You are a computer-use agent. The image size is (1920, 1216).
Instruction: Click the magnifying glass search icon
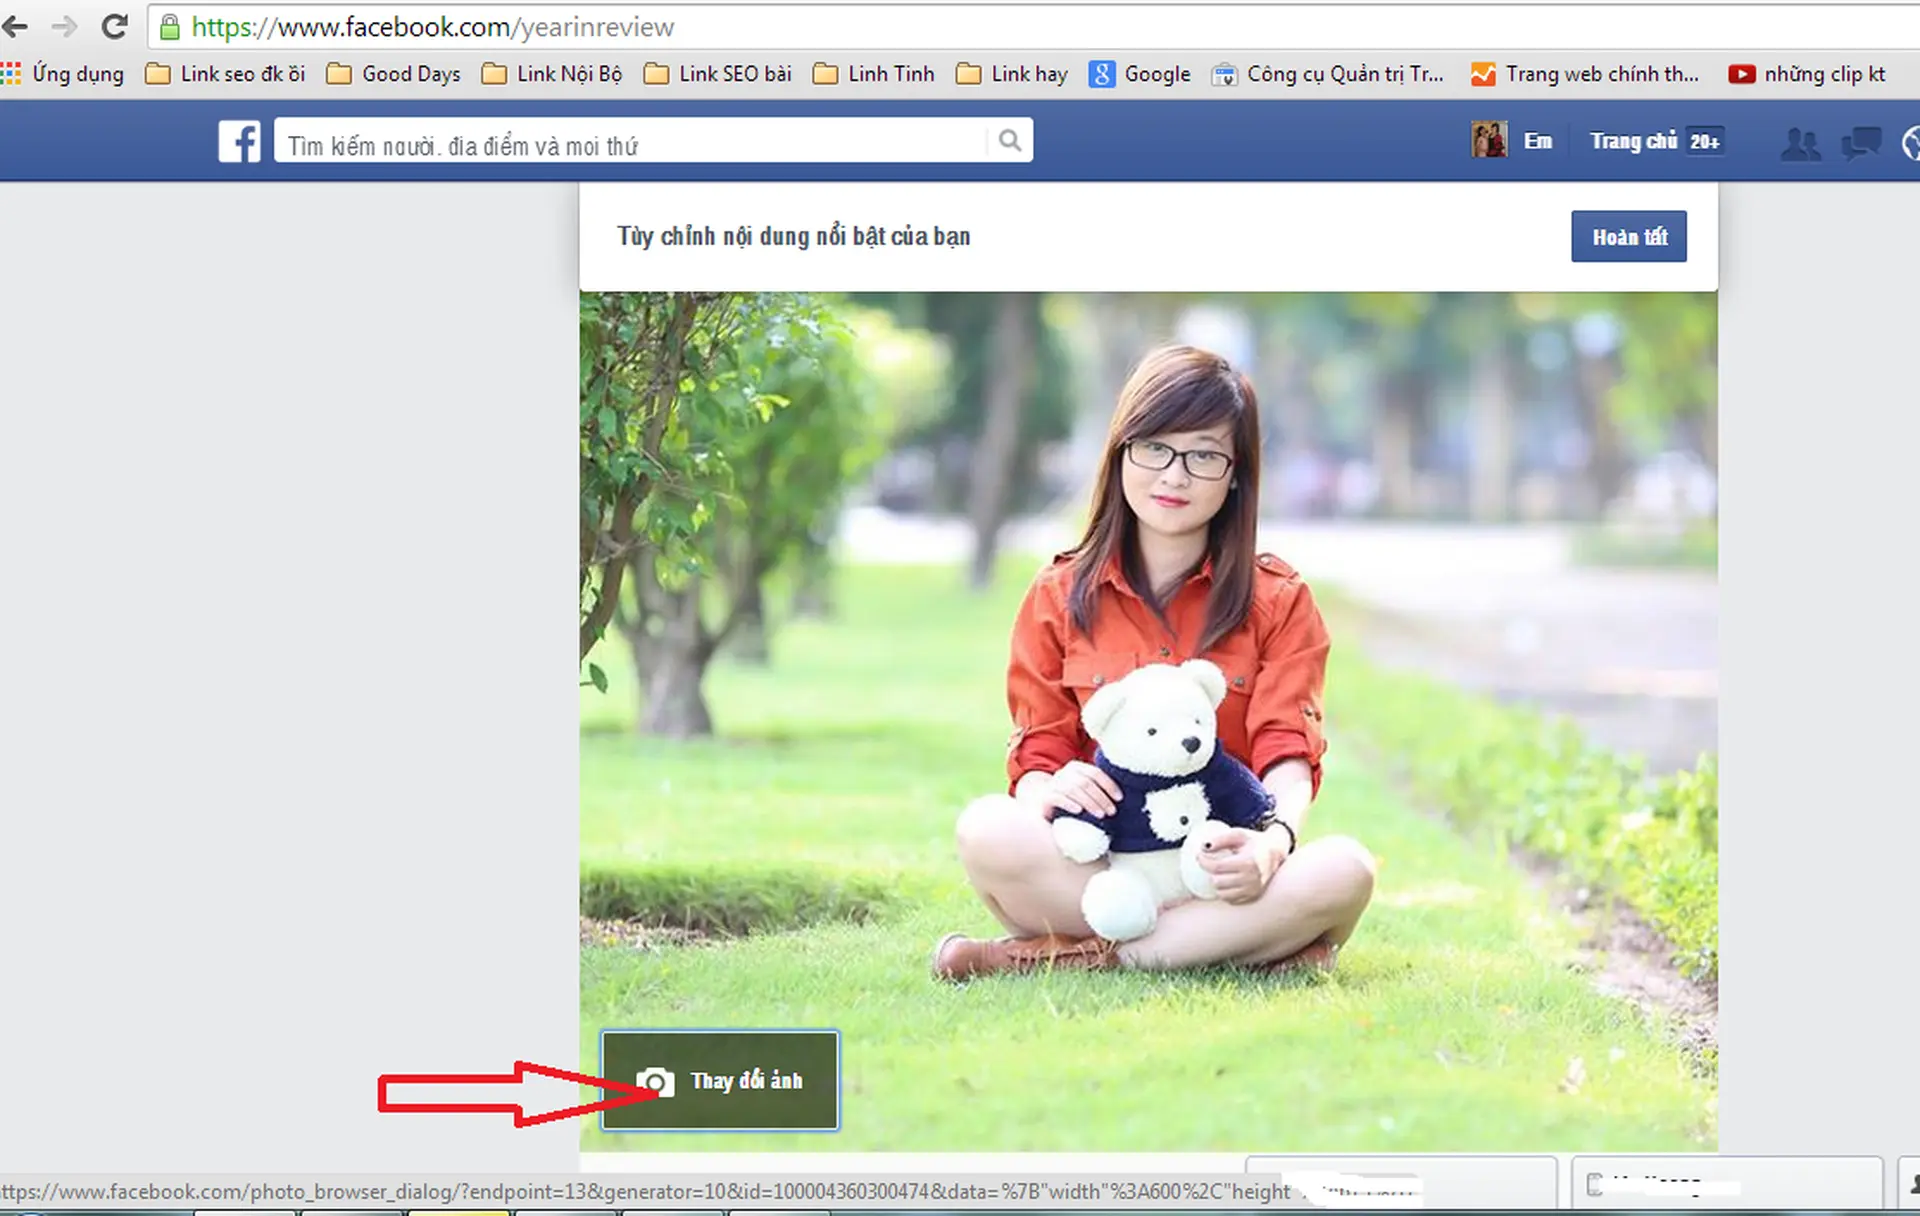pyautogui.click(x=1010, y=141)
